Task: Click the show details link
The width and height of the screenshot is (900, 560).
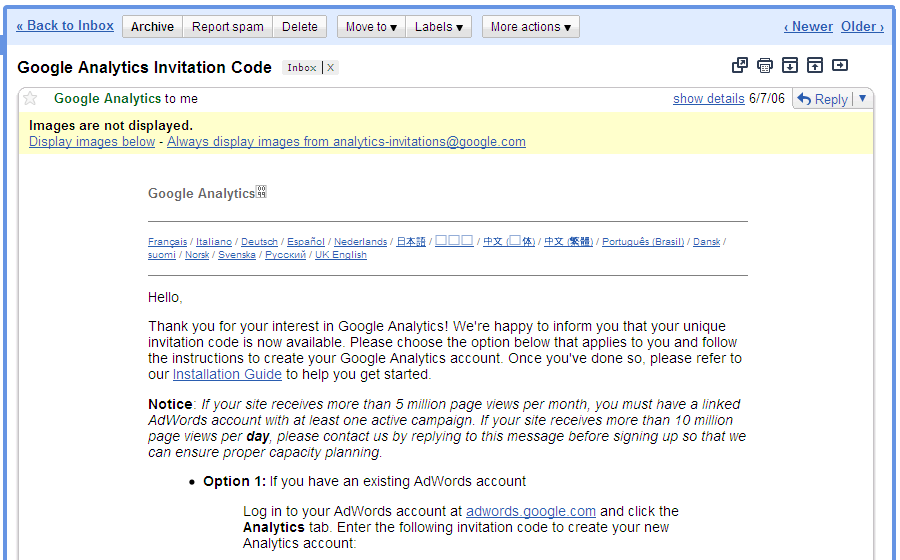Action: tap(708, 99)
